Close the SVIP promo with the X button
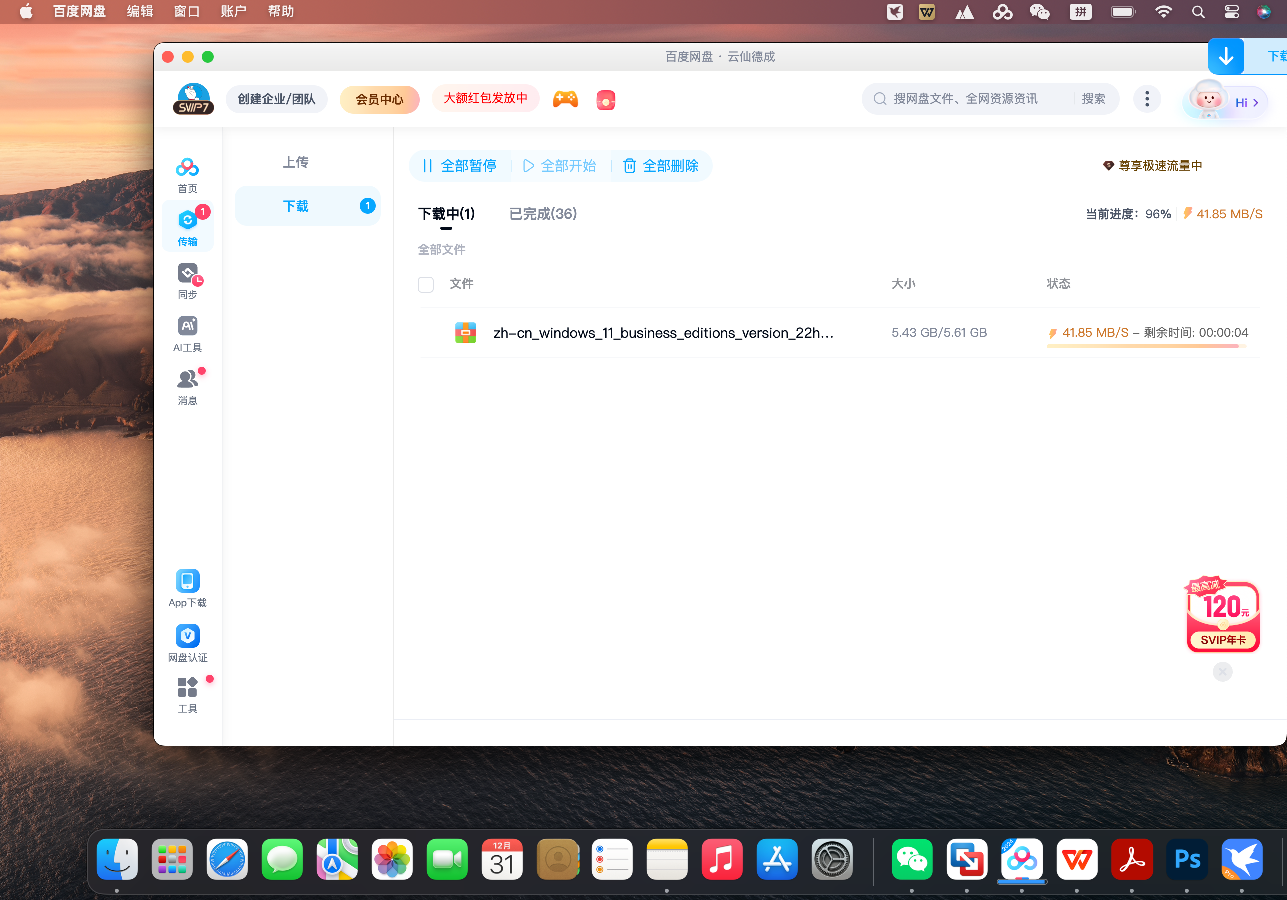This screenshot has width=1287, height=900. (x=1223, y=672)
